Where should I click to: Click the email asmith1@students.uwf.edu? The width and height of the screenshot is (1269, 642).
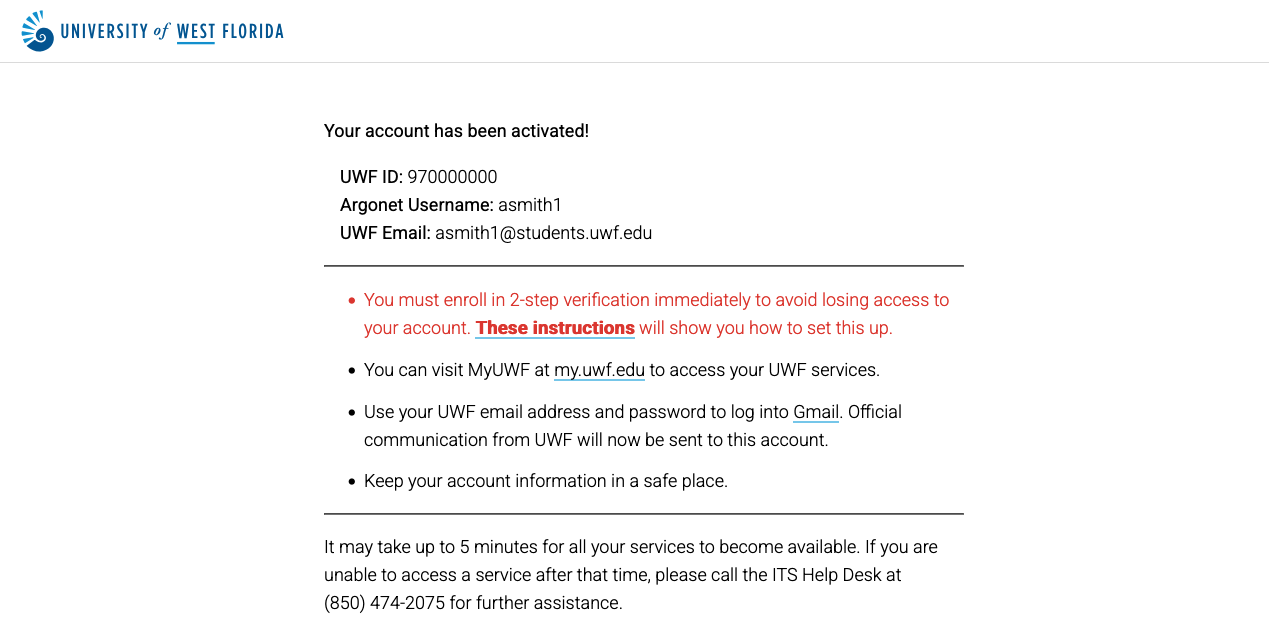coord(543,233)
